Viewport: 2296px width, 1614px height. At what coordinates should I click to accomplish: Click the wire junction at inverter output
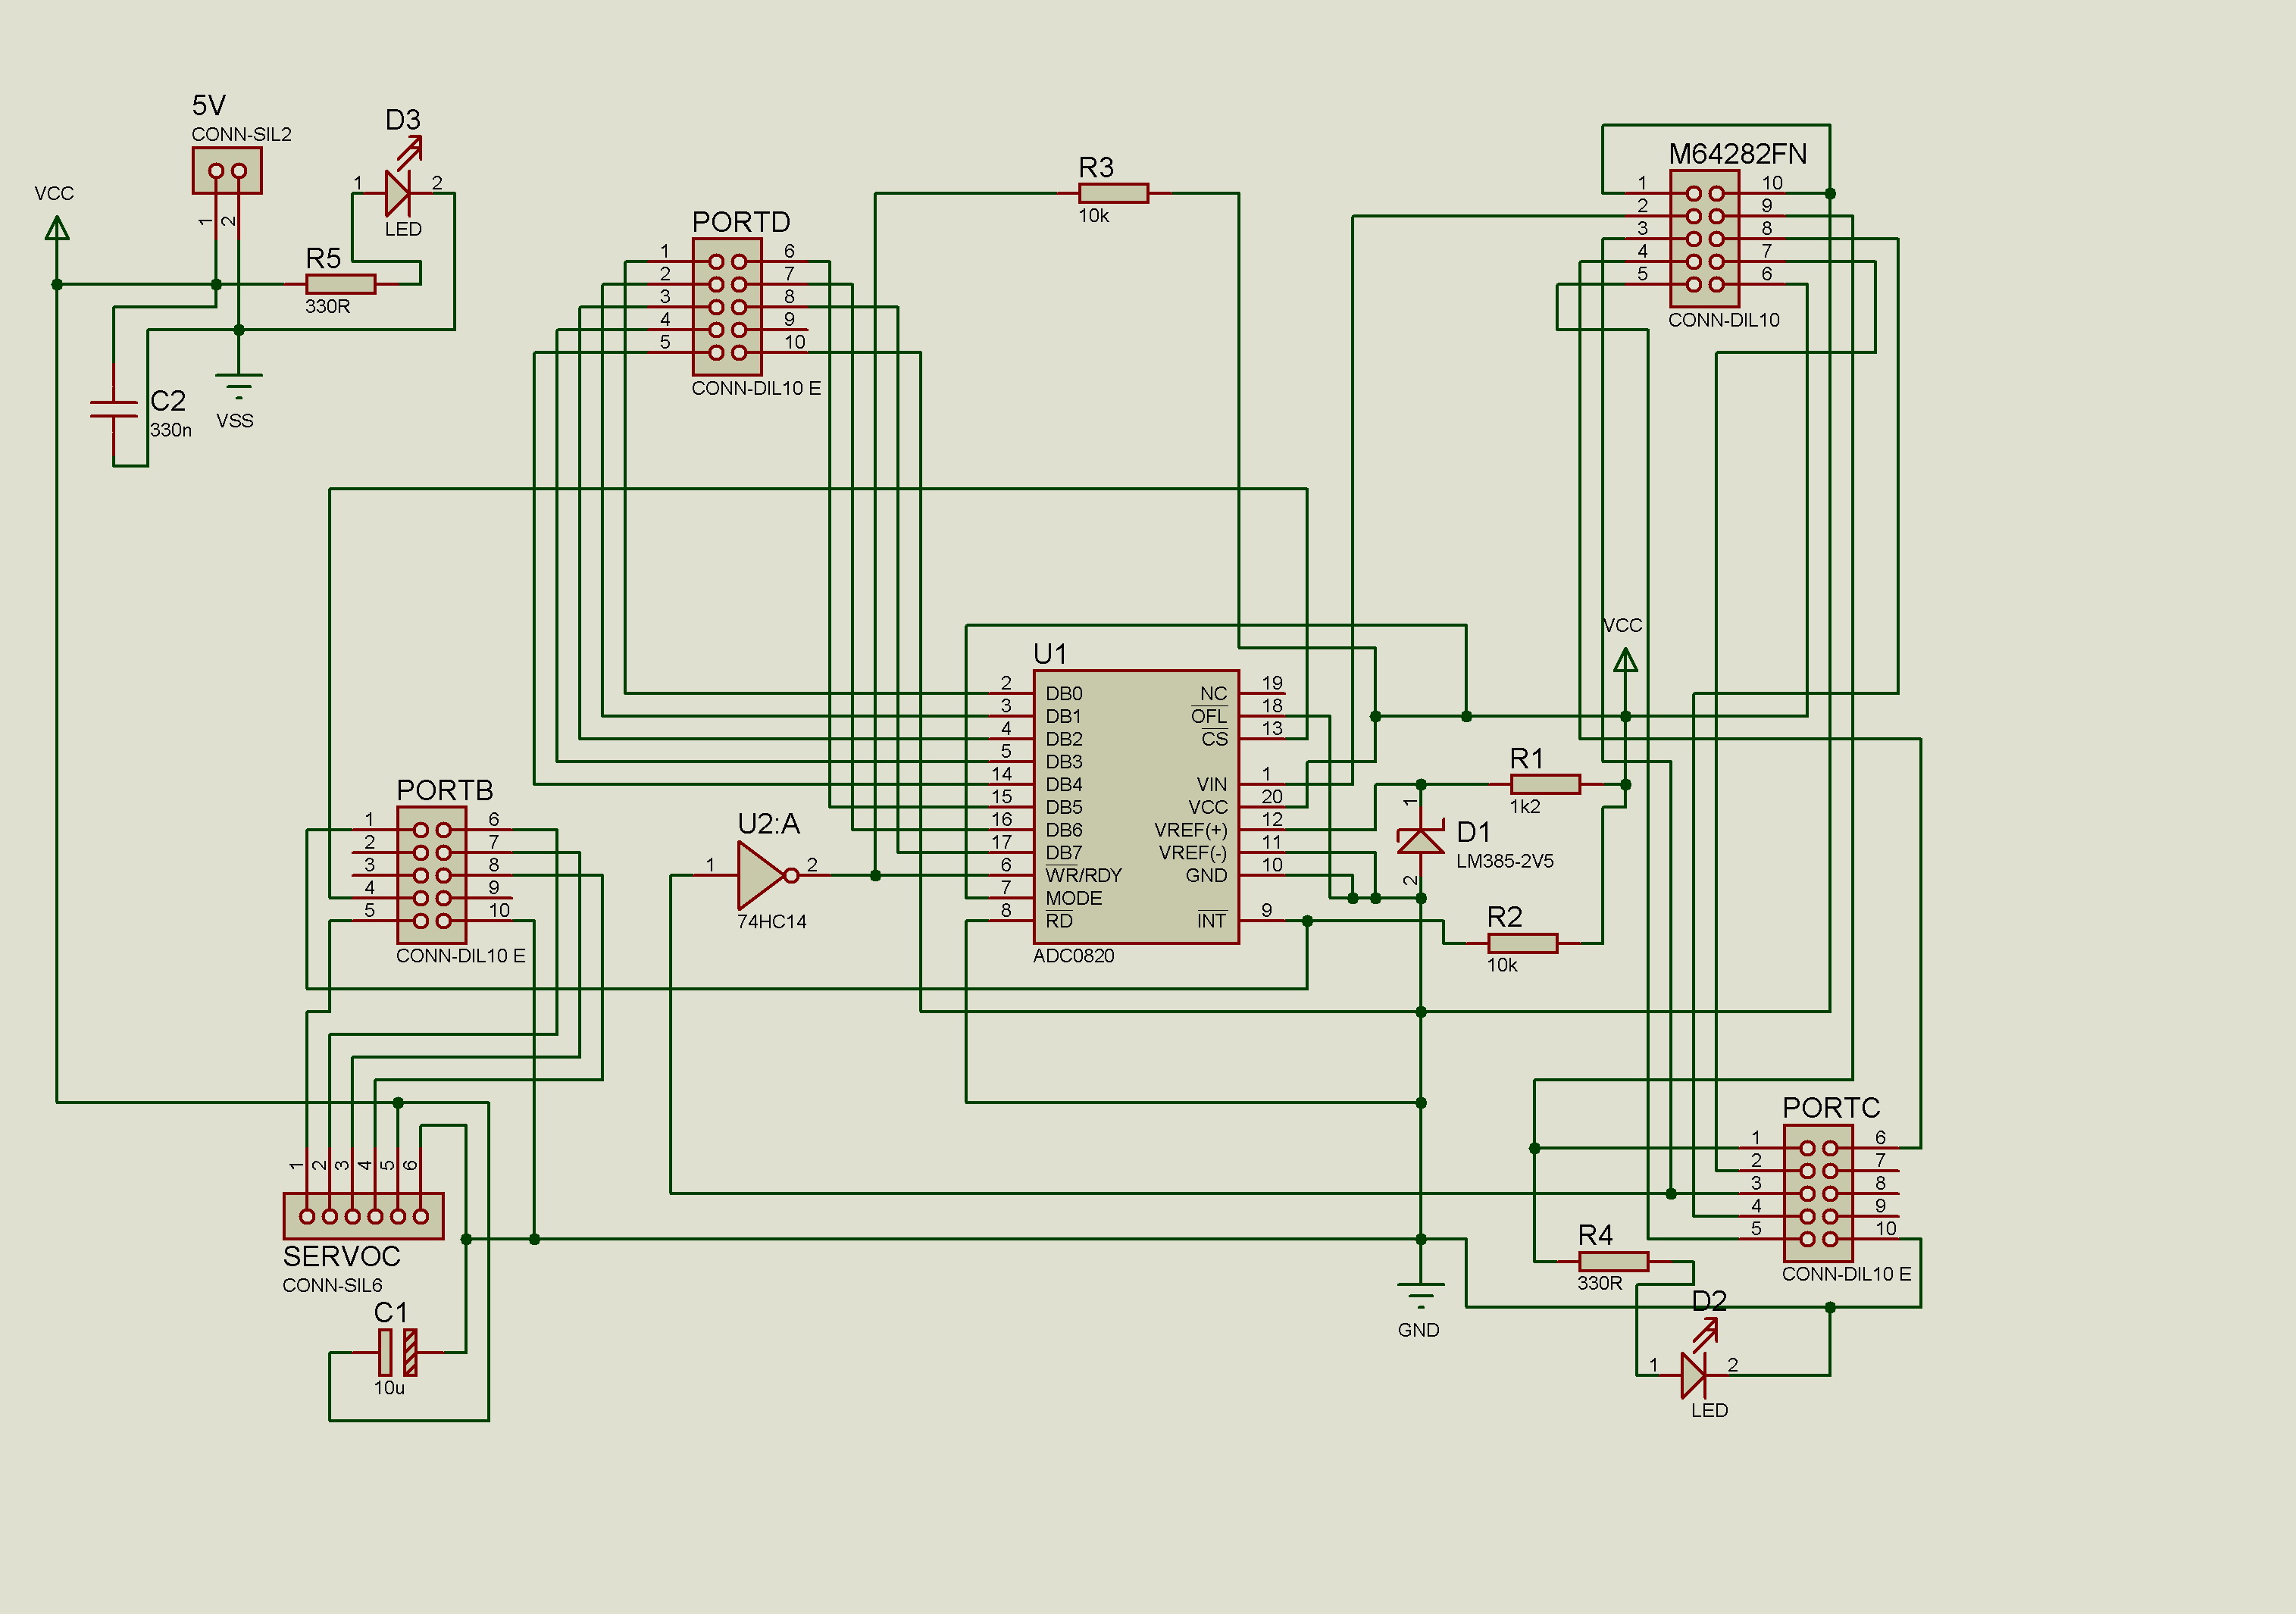pos(875,875)
